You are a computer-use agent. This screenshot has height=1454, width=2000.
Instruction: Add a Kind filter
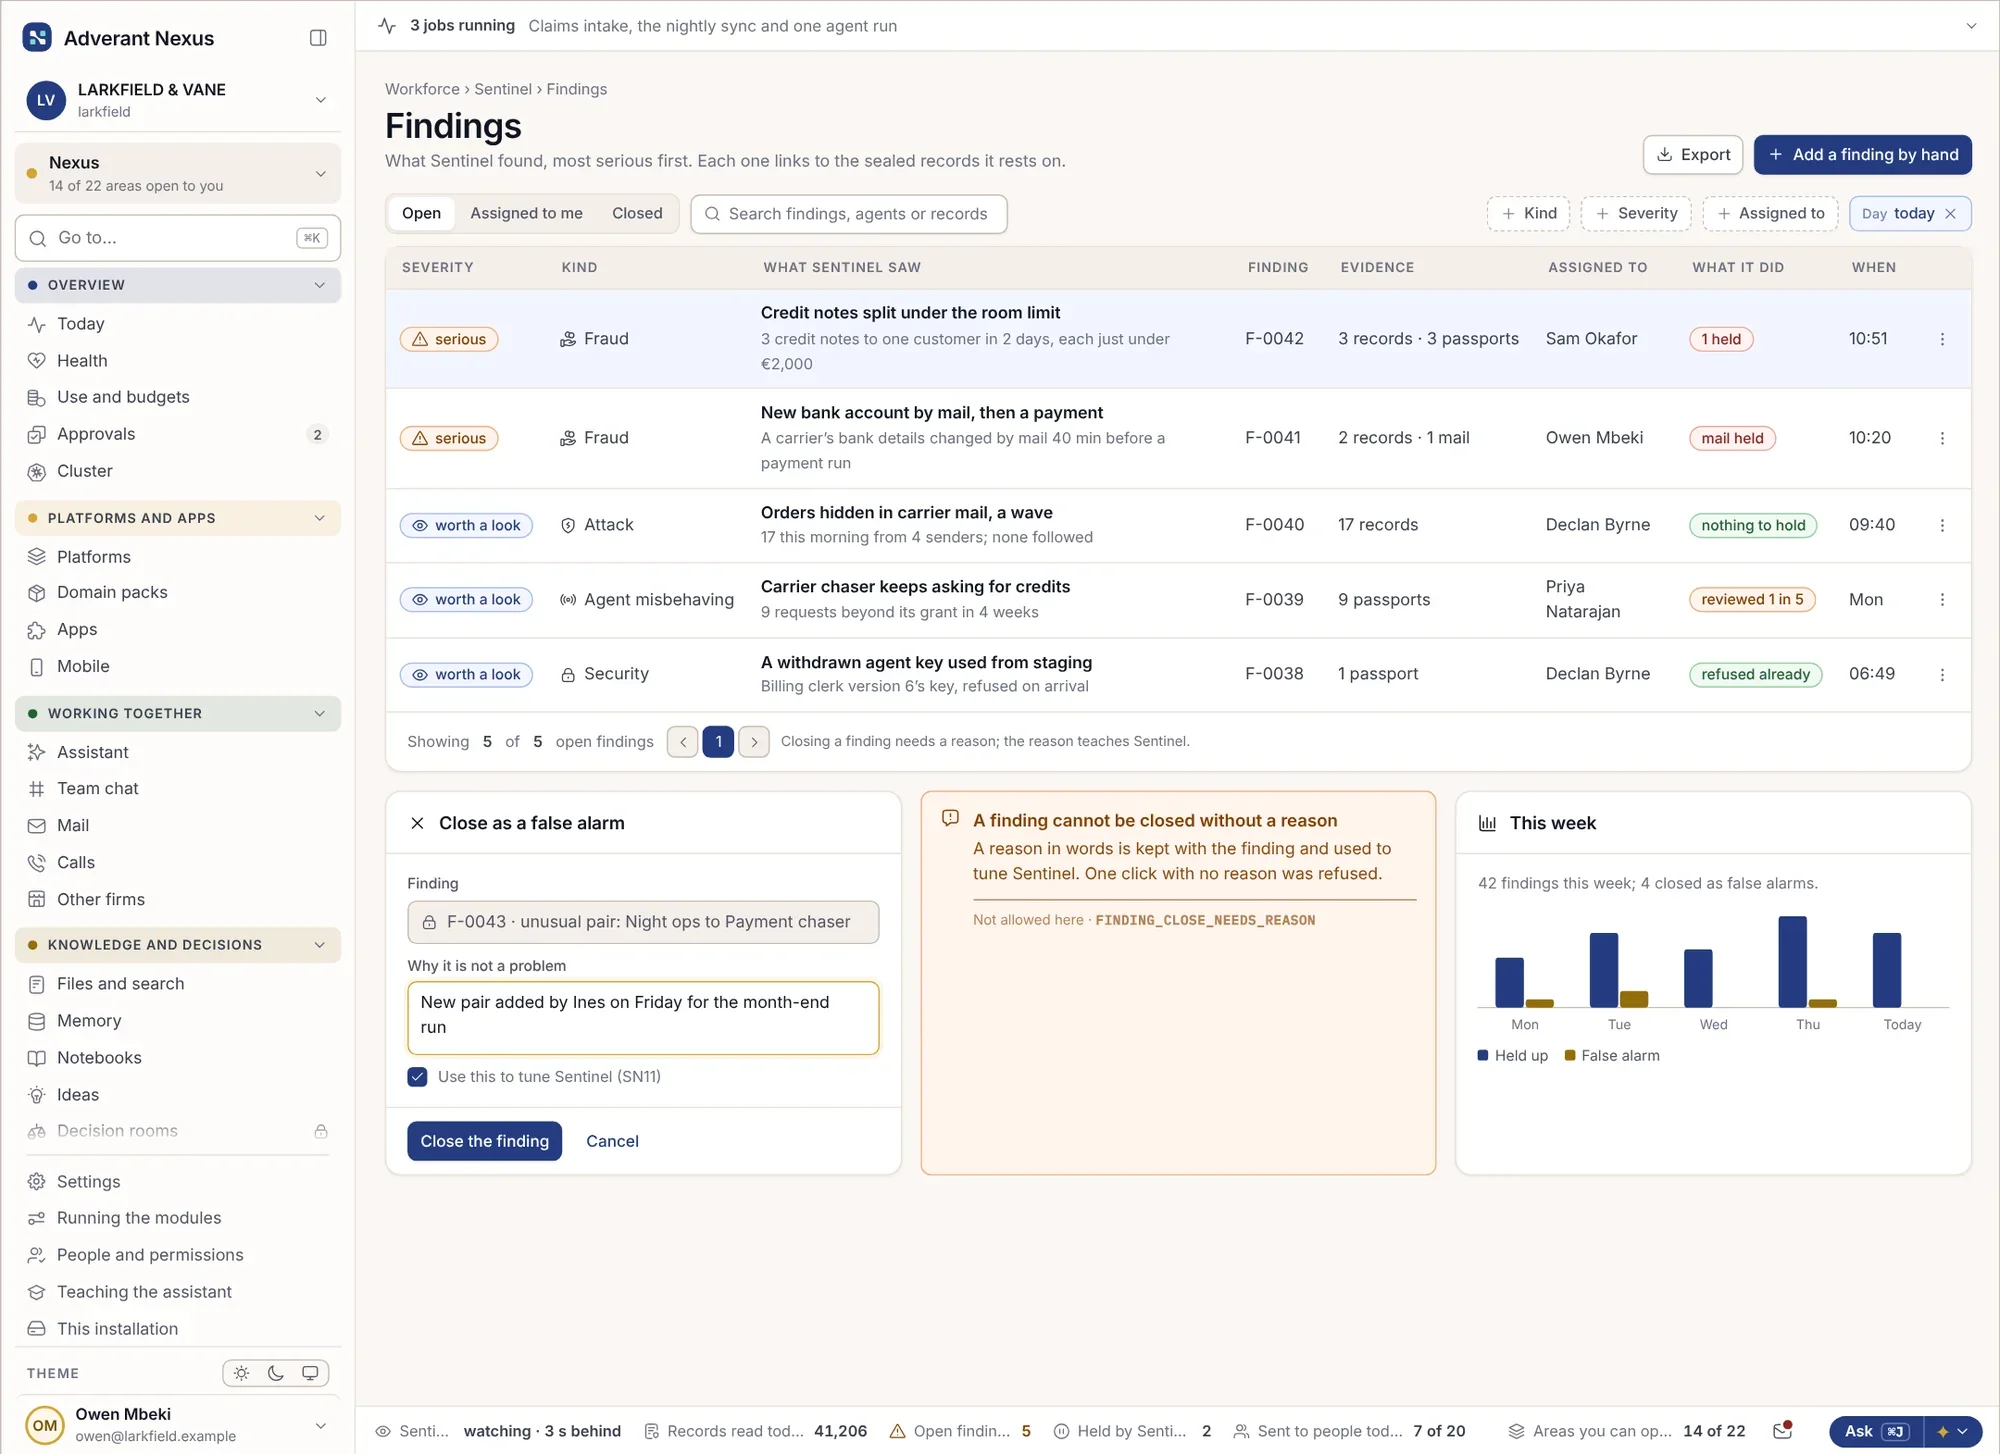[x=1529, y=214]
